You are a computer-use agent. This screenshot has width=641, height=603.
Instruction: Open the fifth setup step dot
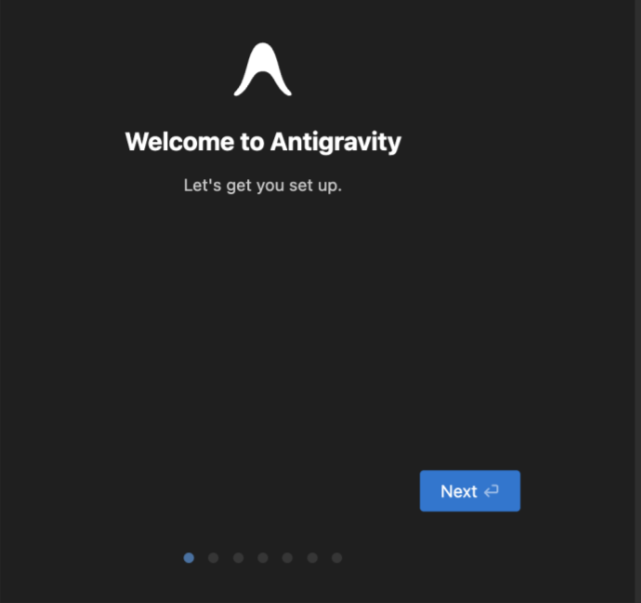(x=287, y=558)
